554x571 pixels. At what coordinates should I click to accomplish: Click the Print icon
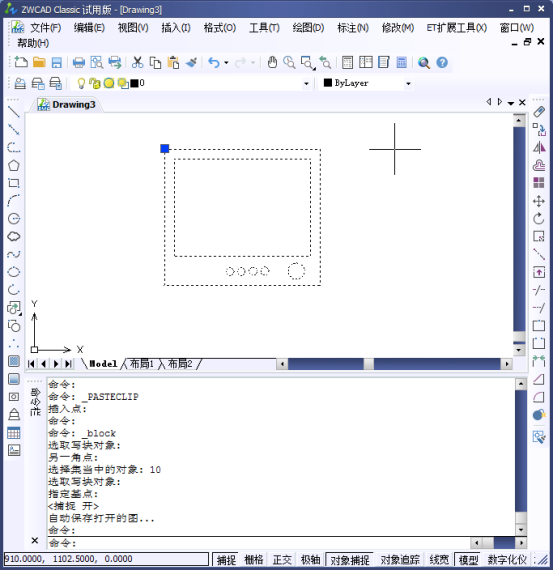(78, 62)
